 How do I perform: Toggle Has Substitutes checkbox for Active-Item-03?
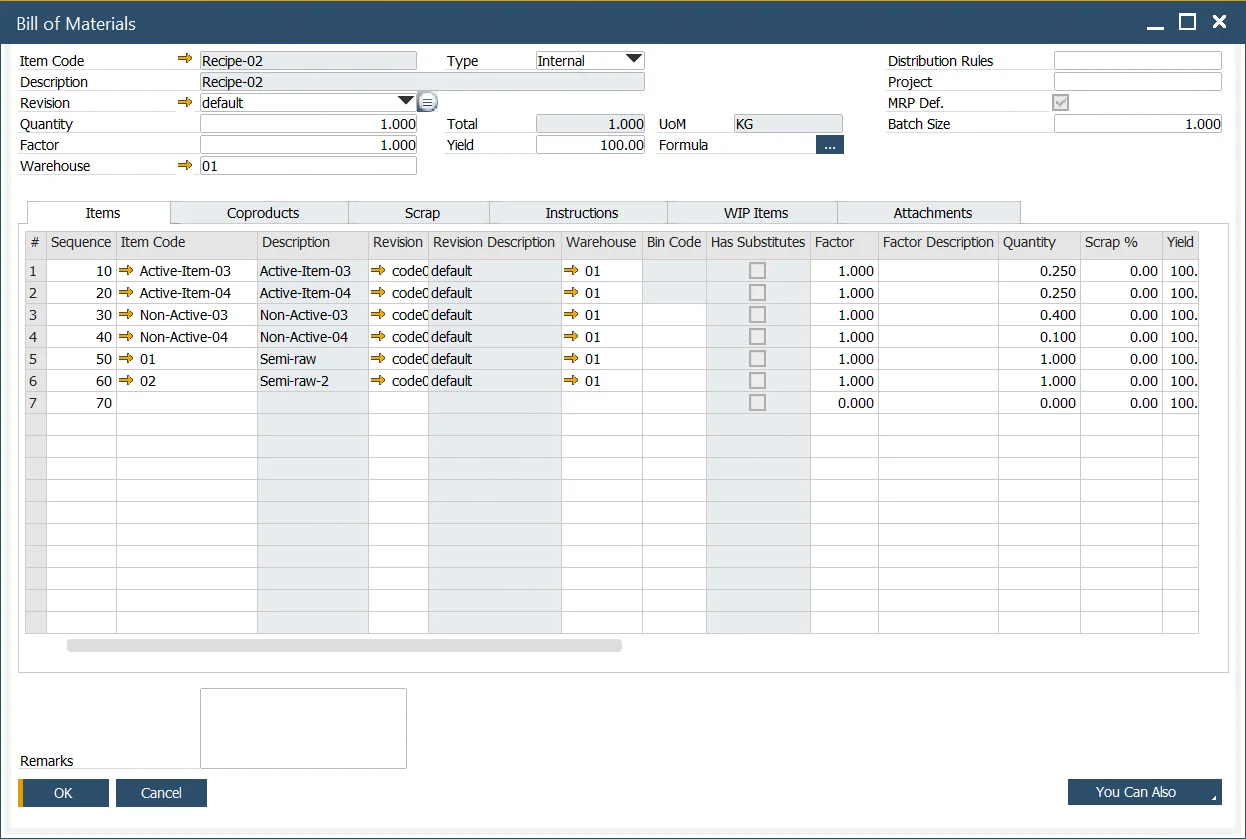coord(758,271)
